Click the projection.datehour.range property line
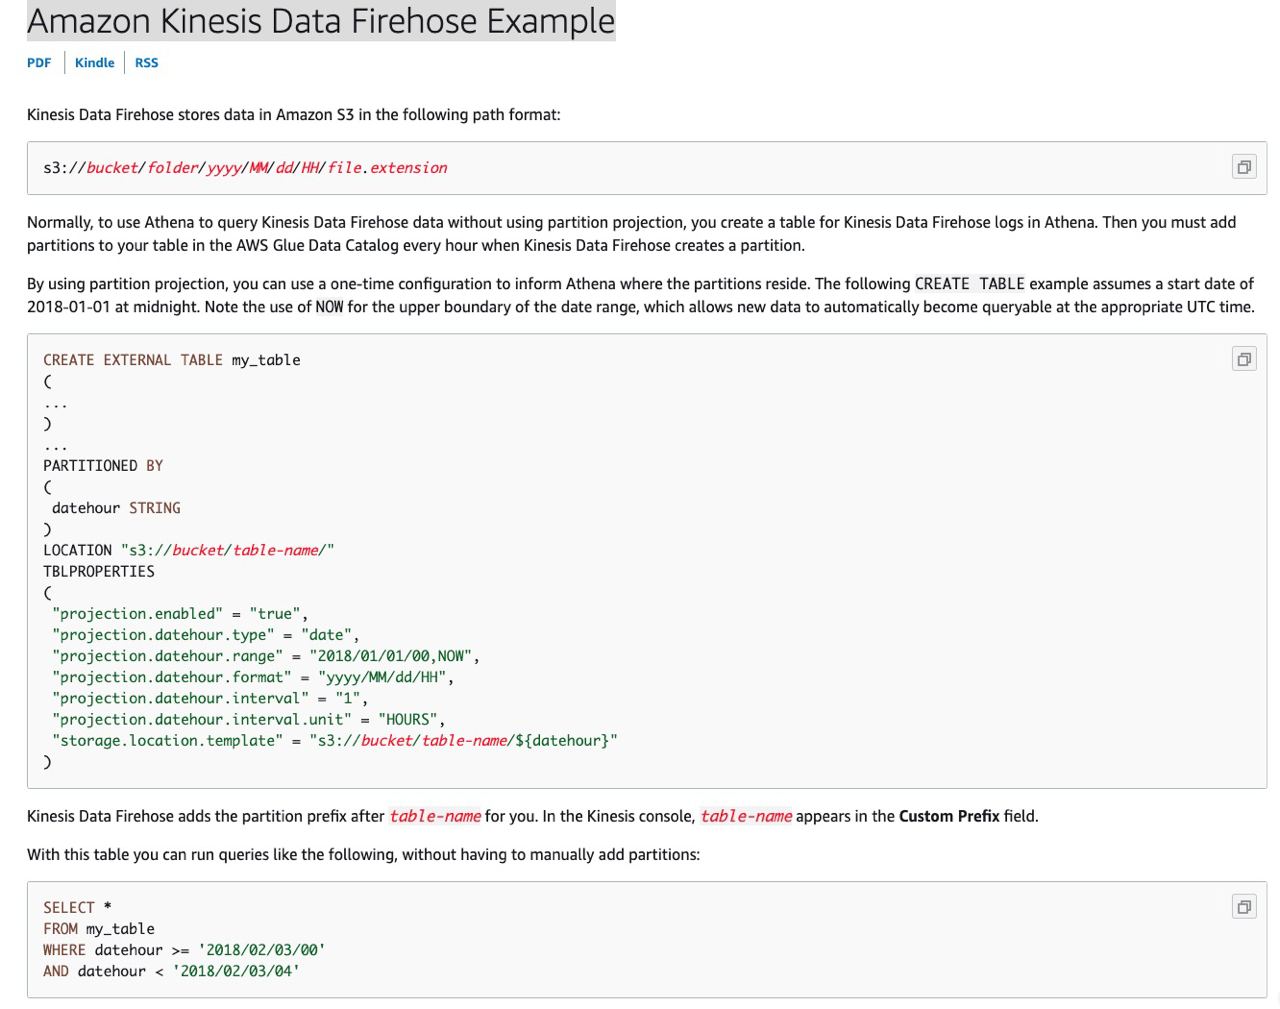Viewport: 1280px width, 1009px height. [x=266, y=656]
